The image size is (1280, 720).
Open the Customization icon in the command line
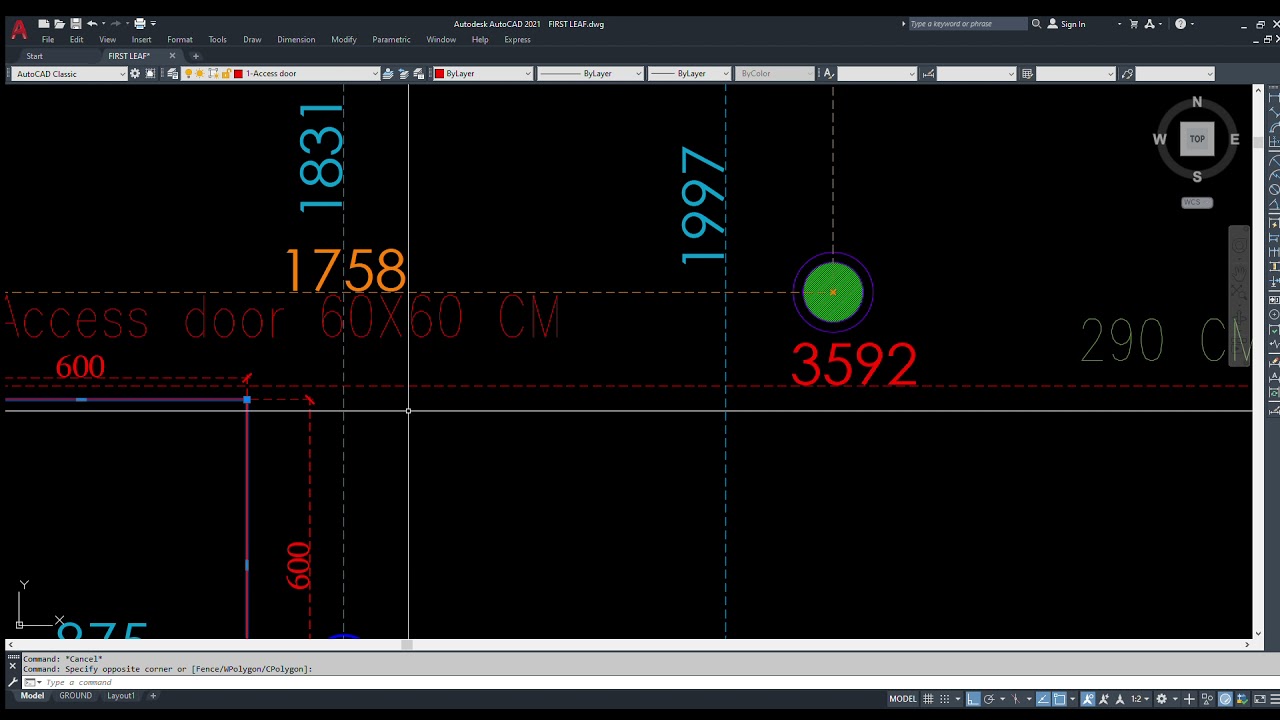click(x=13, y=682)
